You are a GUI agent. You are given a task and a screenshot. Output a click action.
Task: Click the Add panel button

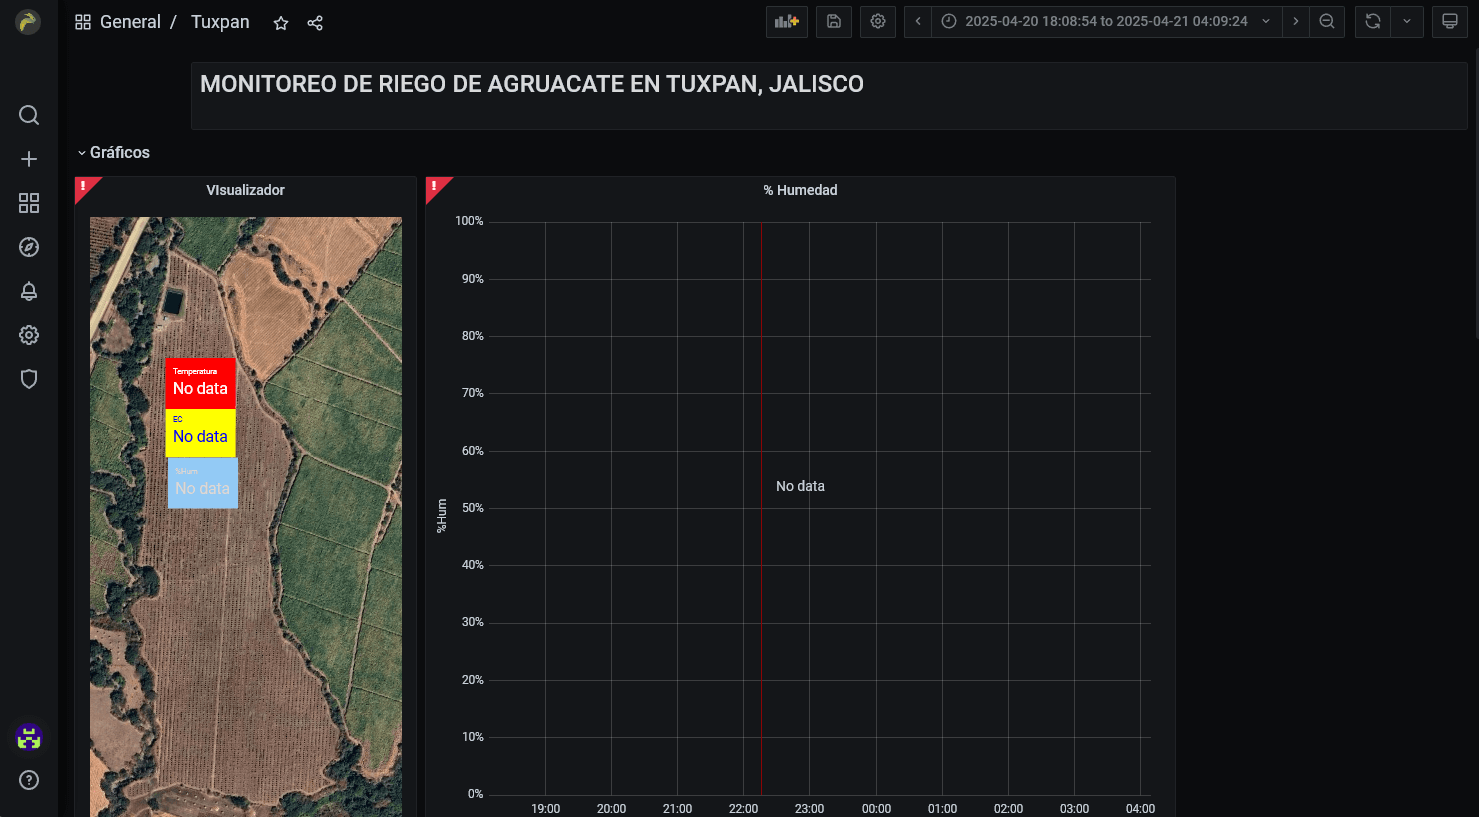pyautogui.click(x=787, y=21)
